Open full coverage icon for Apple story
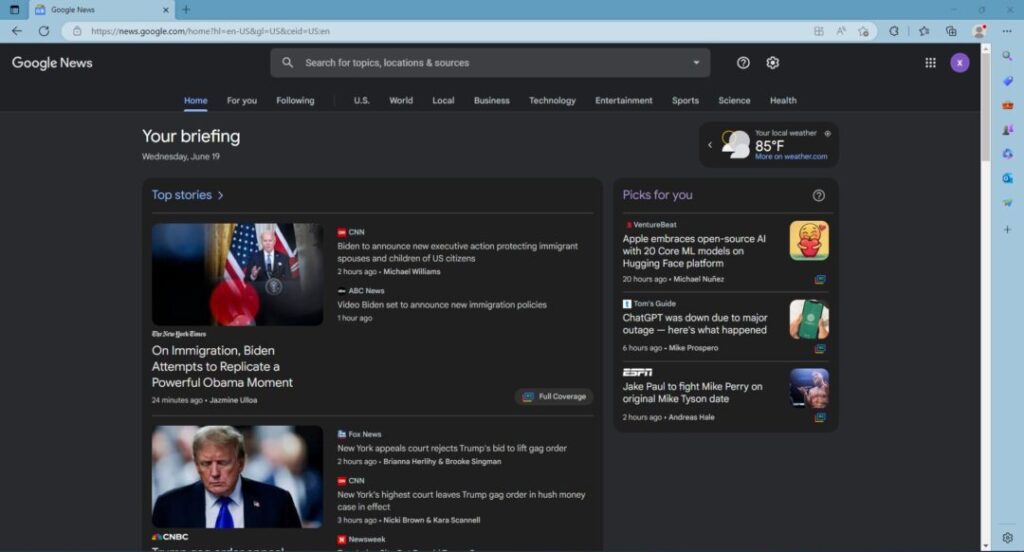1024x552 pixels. tap(820, 280)
